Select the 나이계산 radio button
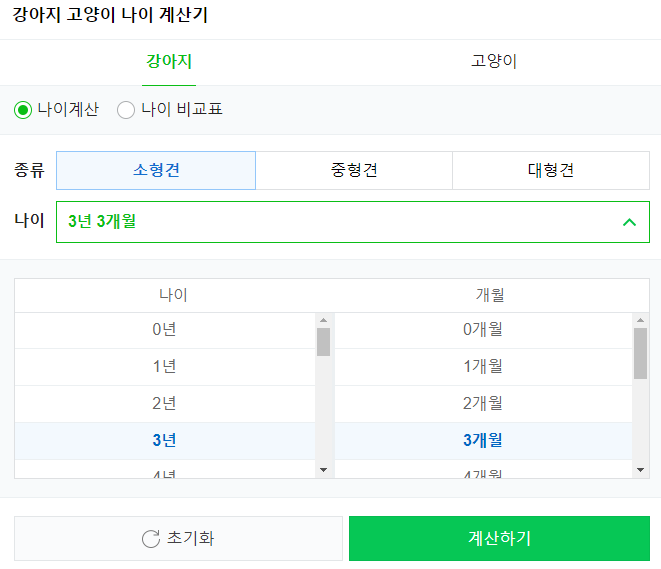 point(23,110)
